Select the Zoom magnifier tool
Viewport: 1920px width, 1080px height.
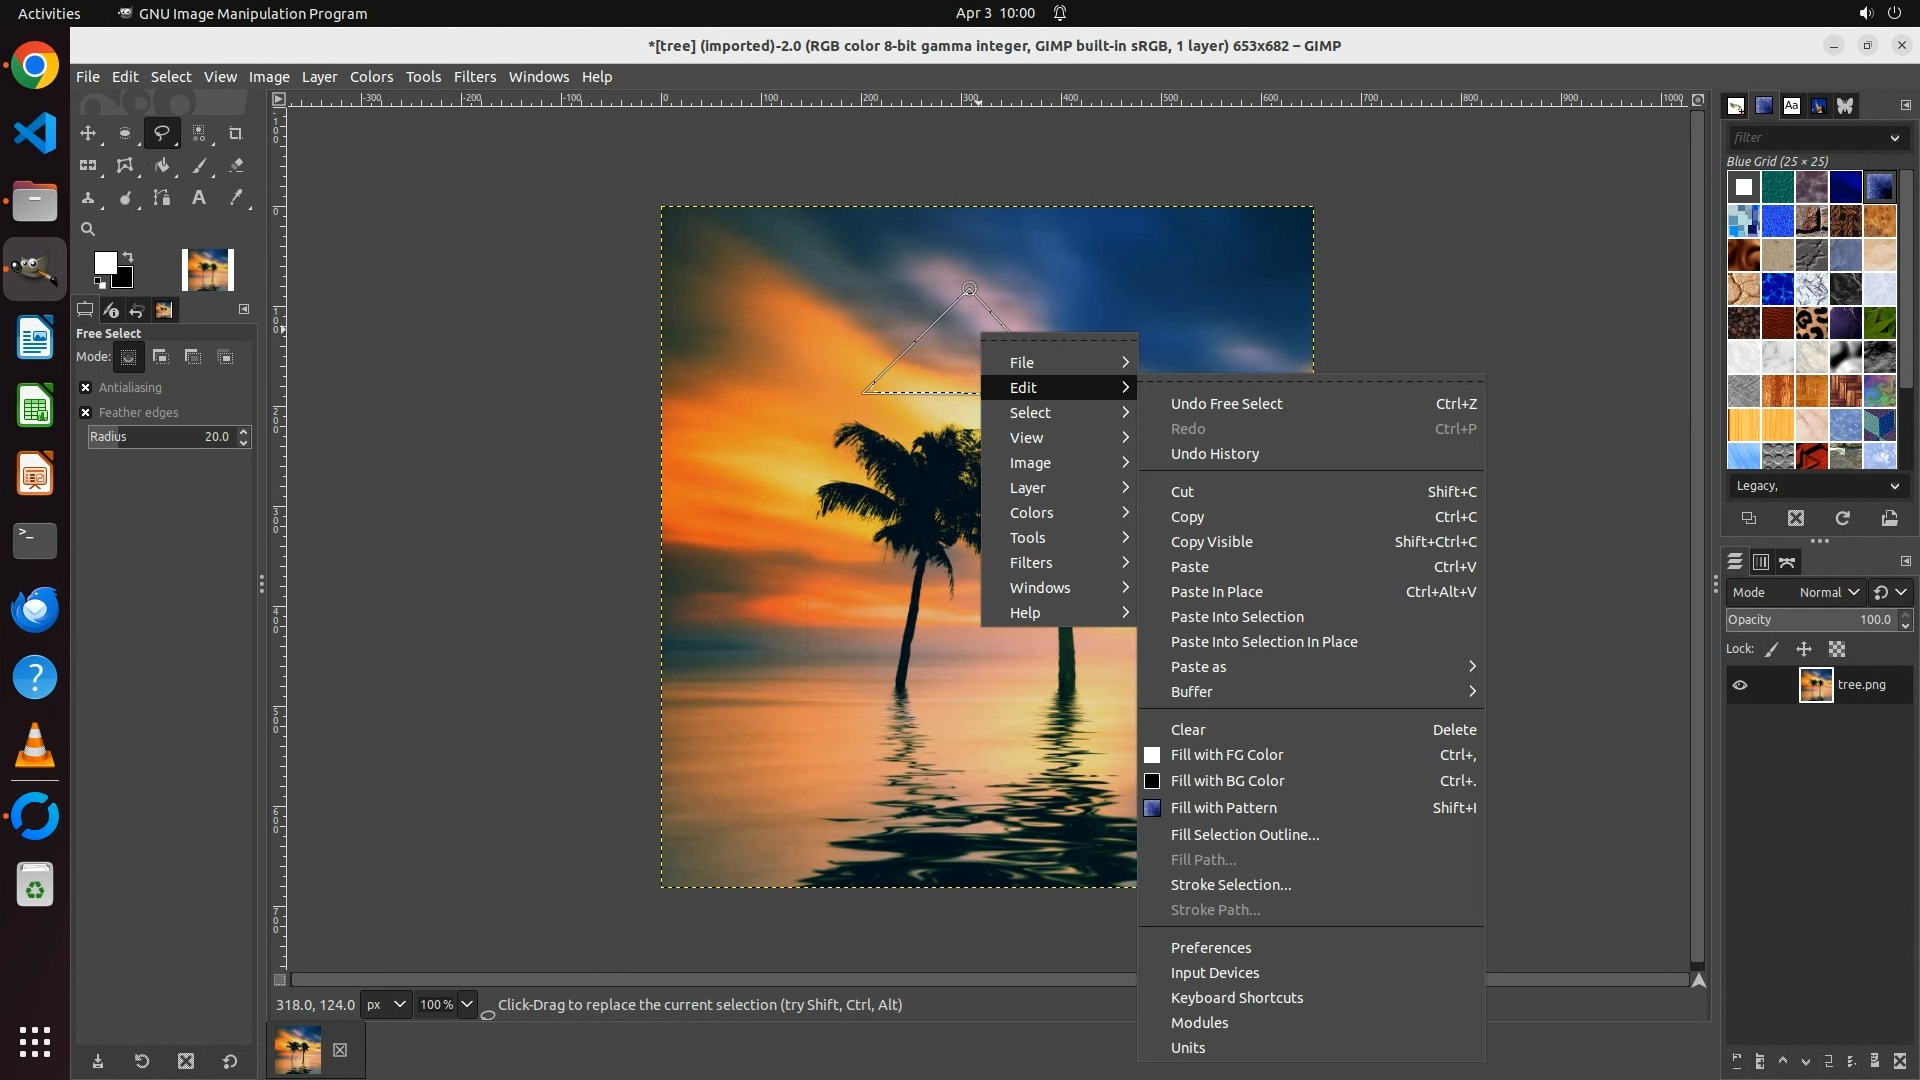(88, 229)
